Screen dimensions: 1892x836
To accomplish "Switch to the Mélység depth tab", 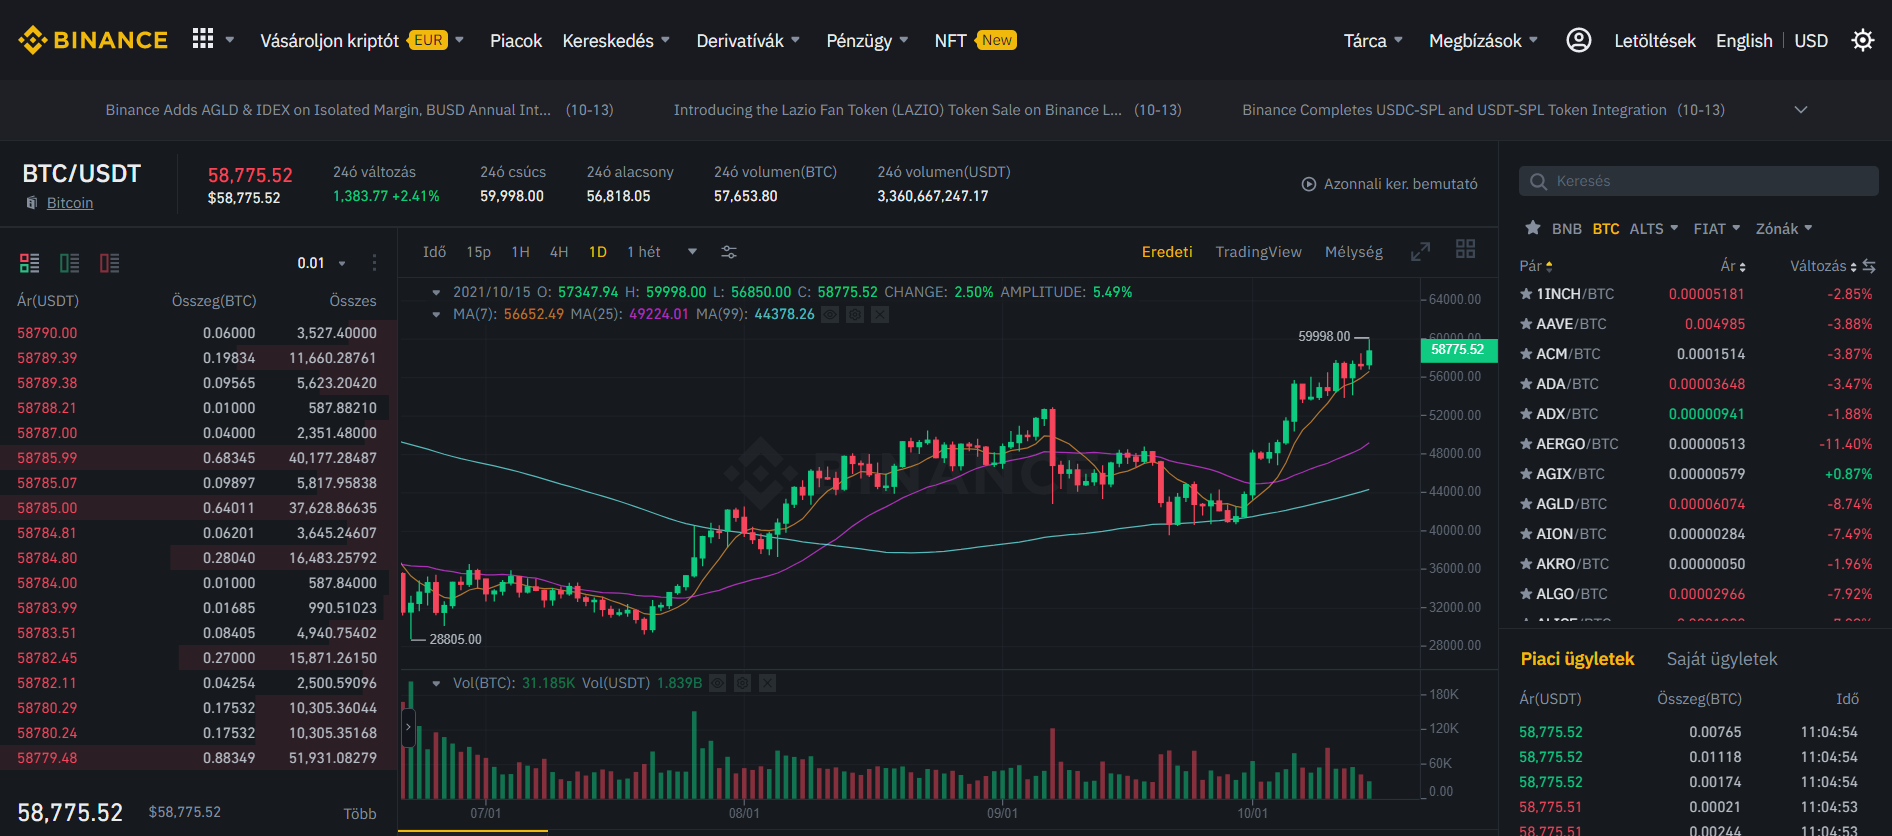I will pos(1354,252).
